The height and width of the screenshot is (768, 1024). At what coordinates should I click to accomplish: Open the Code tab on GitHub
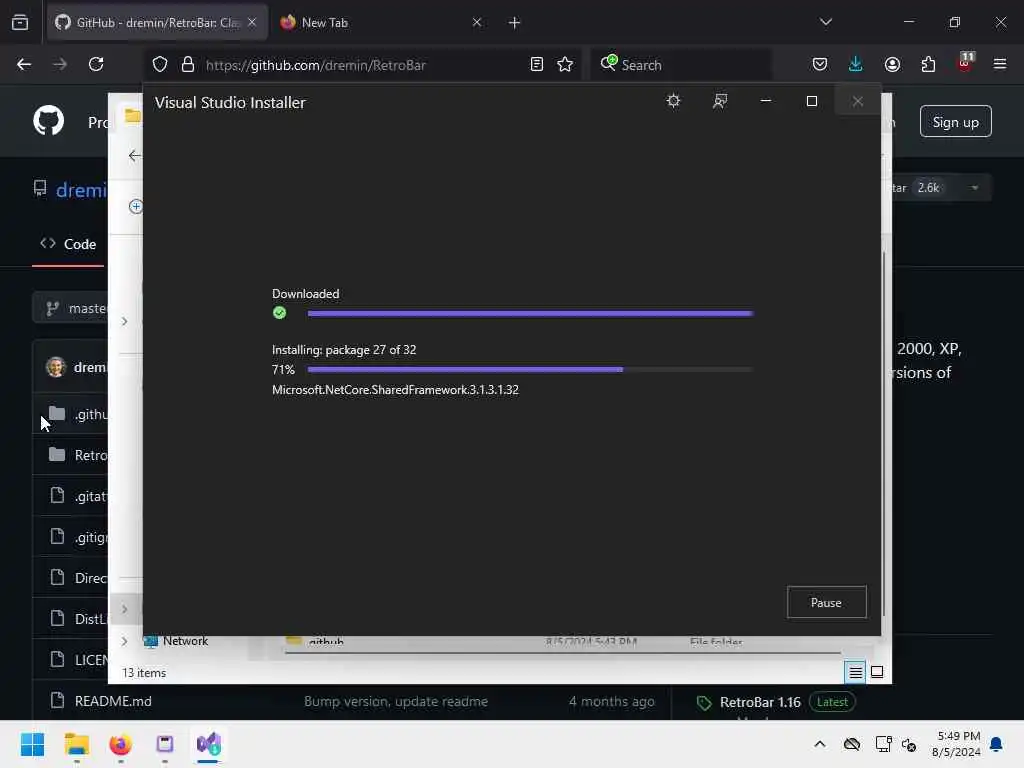click(x=69, y=244)
